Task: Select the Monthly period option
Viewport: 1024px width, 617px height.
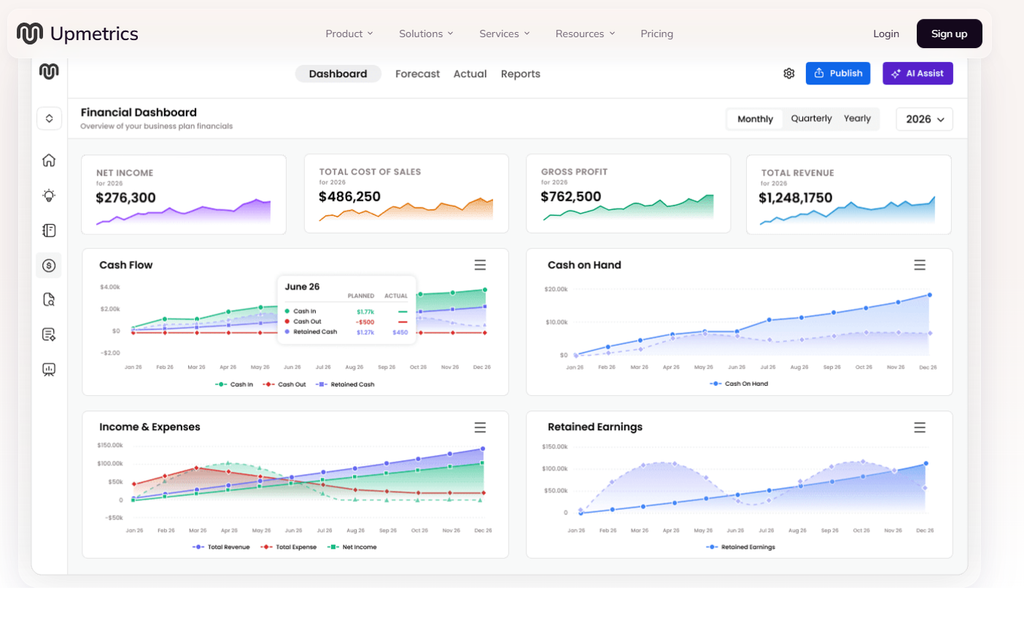Action: [755, 119]
